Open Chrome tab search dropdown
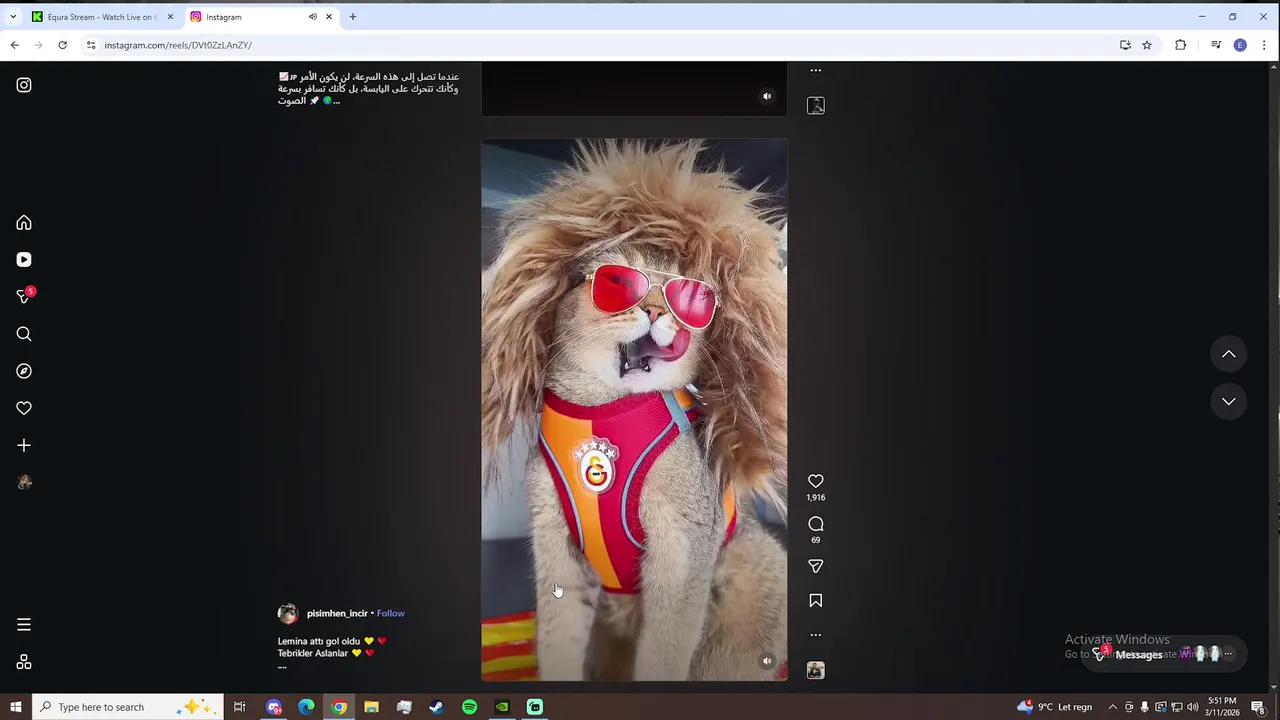The image size is (1280, 720). (13, 17)
